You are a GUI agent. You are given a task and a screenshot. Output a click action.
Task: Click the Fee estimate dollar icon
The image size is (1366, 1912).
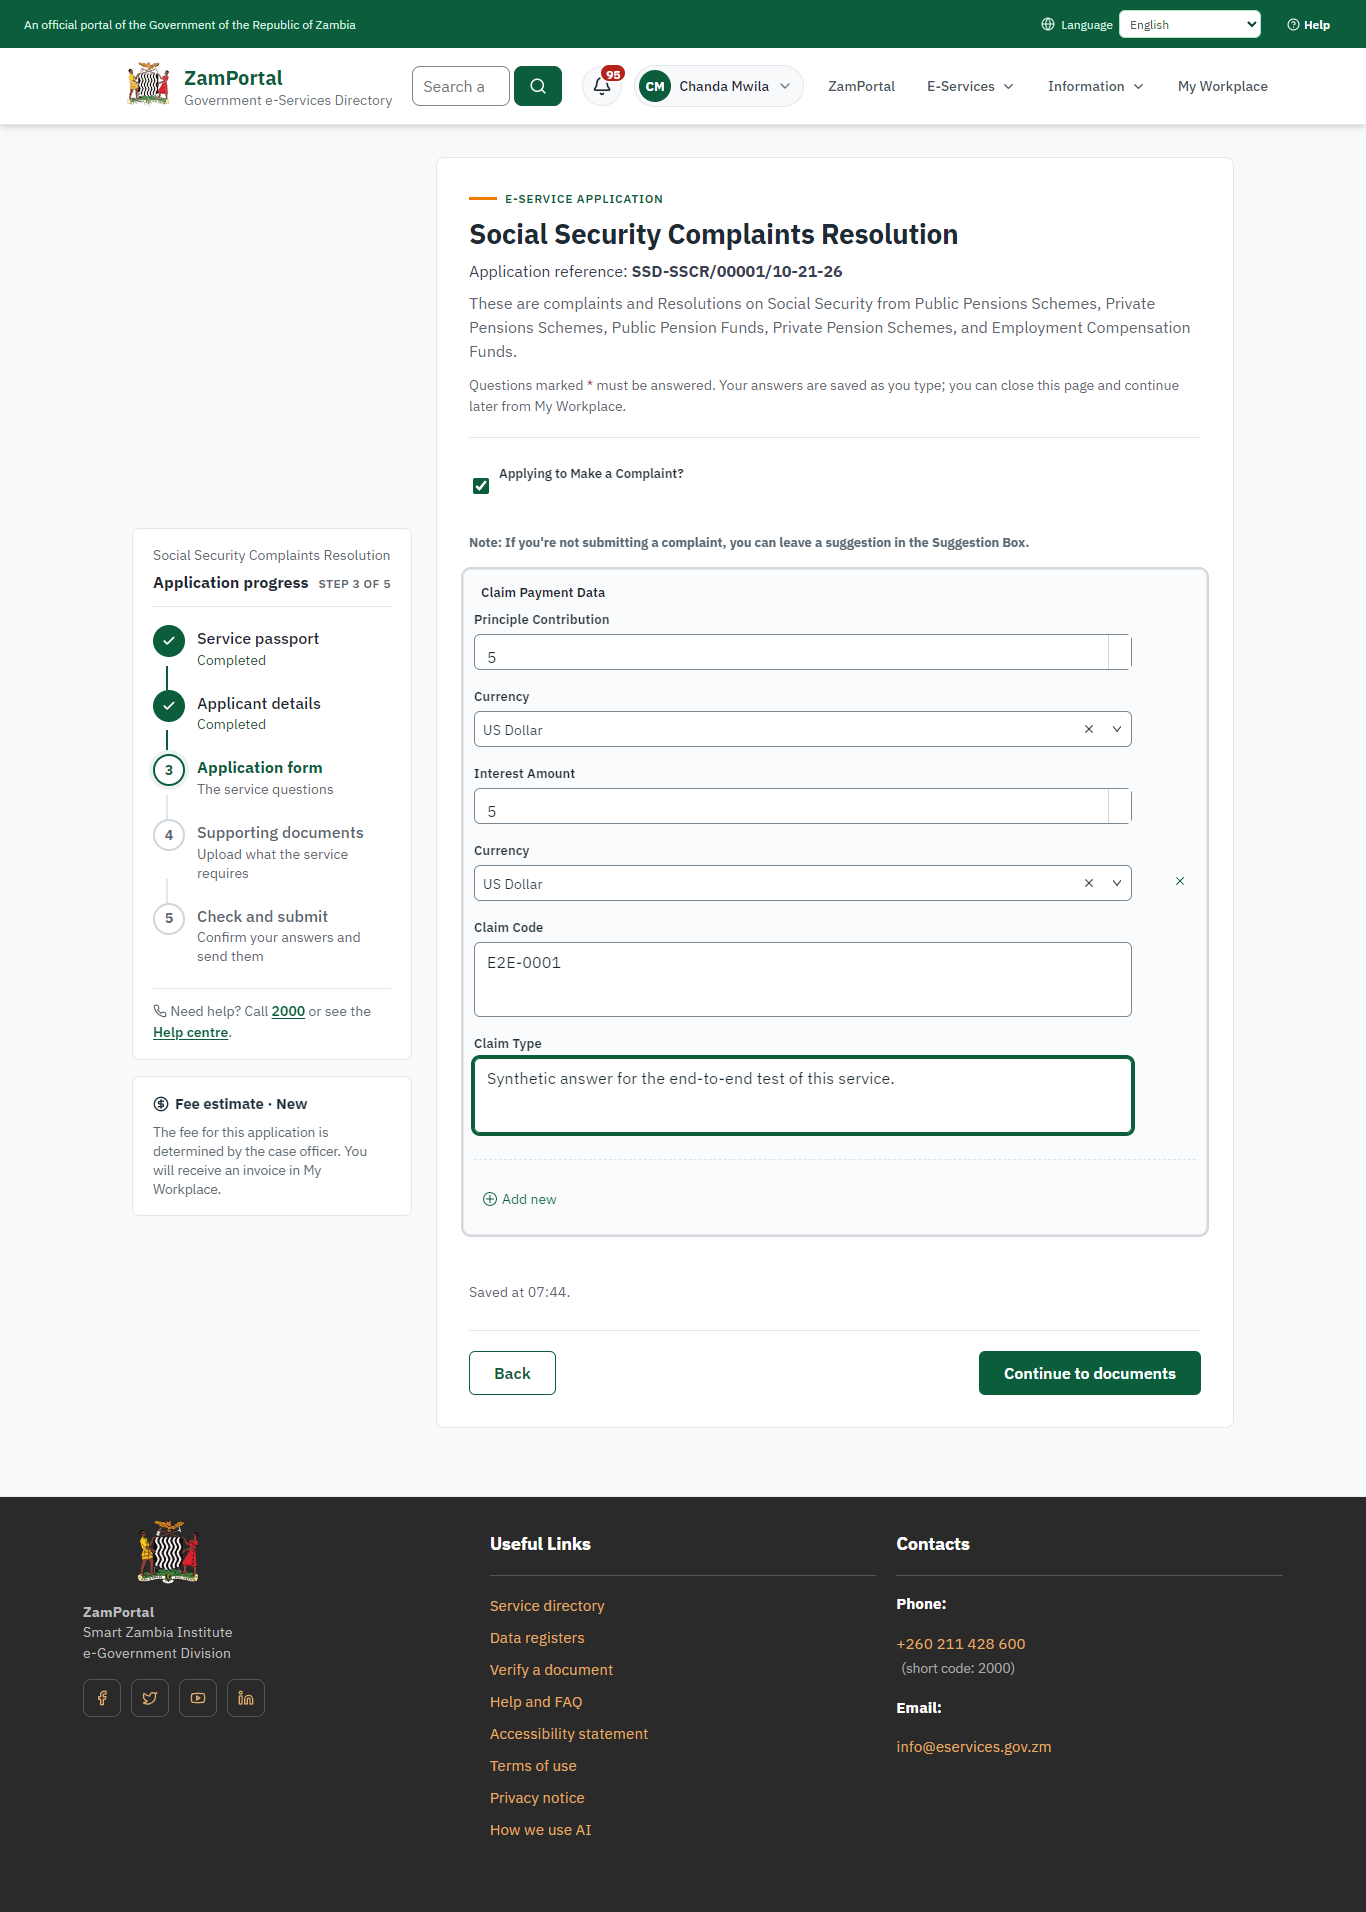[x=161, y=1104]
